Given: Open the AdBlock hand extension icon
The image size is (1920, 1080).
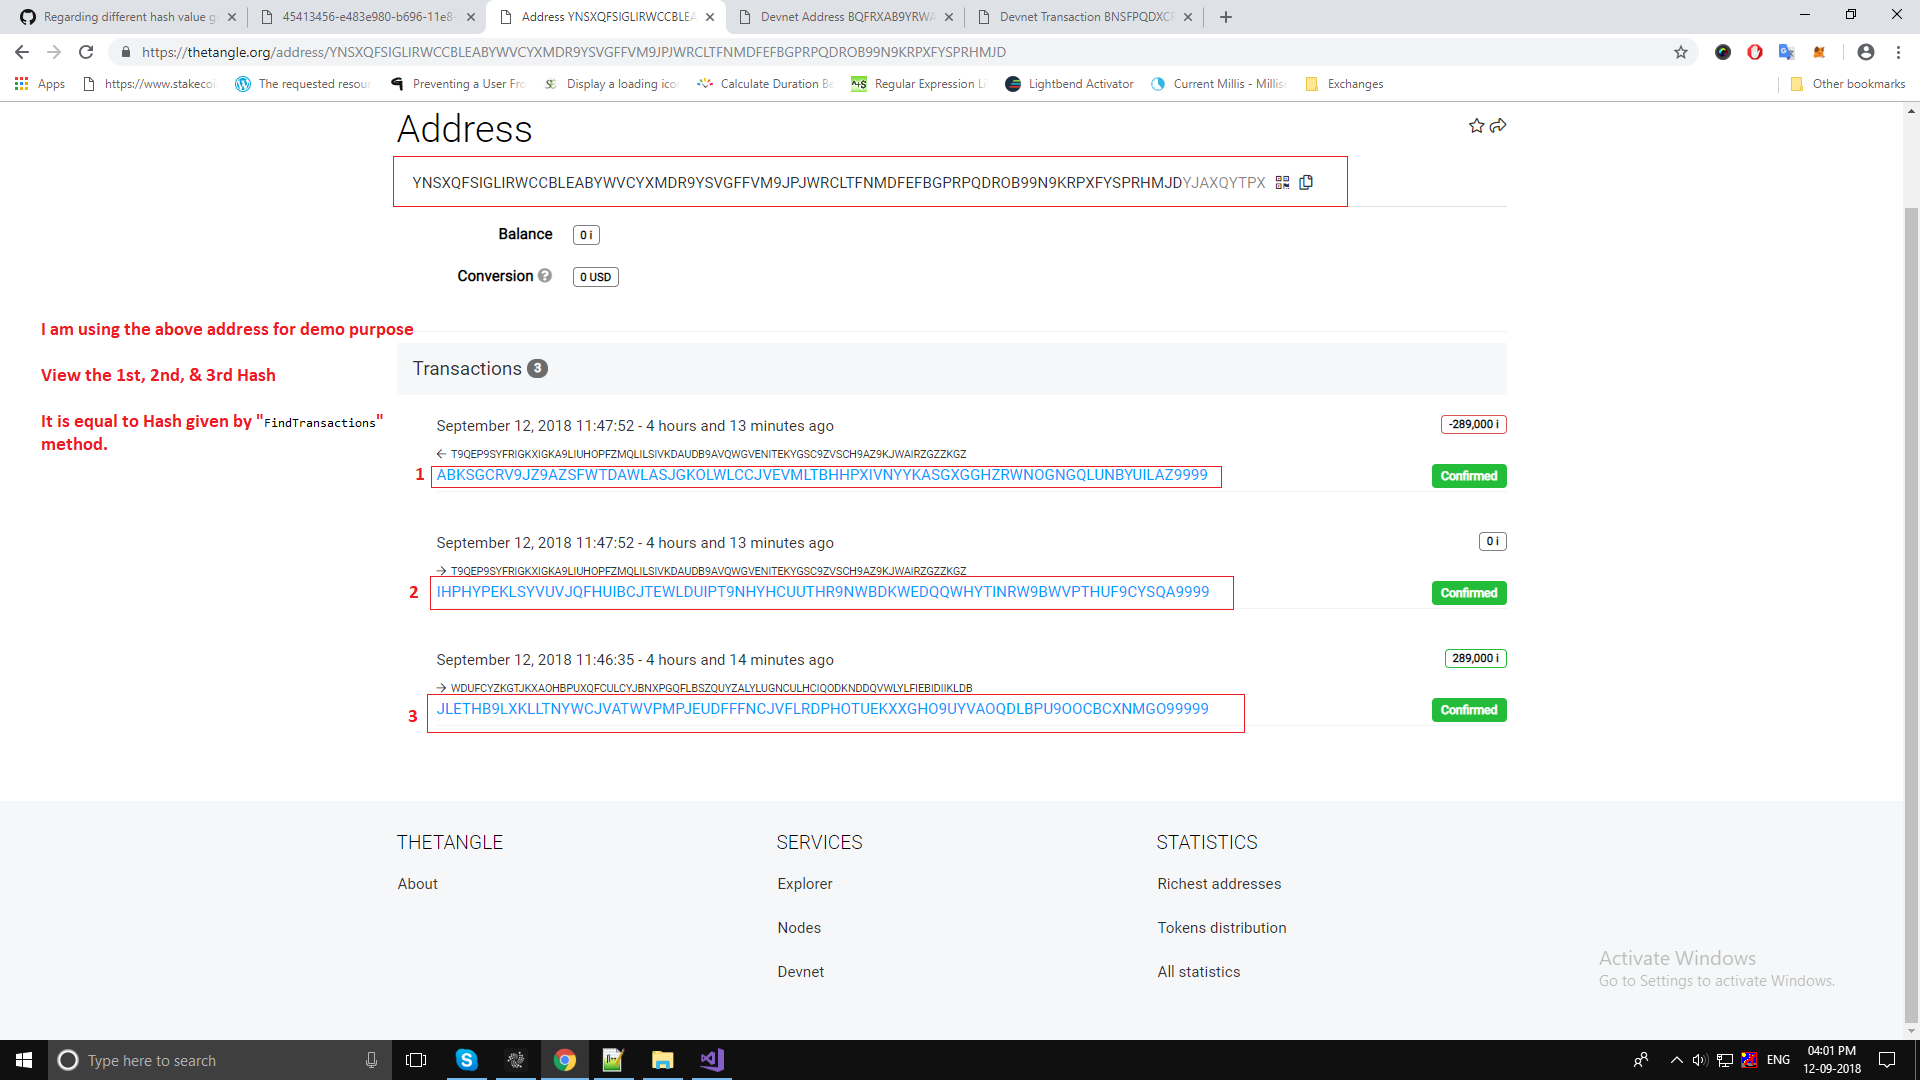Looking at the screenshot, I should [x=1755, y=52].
